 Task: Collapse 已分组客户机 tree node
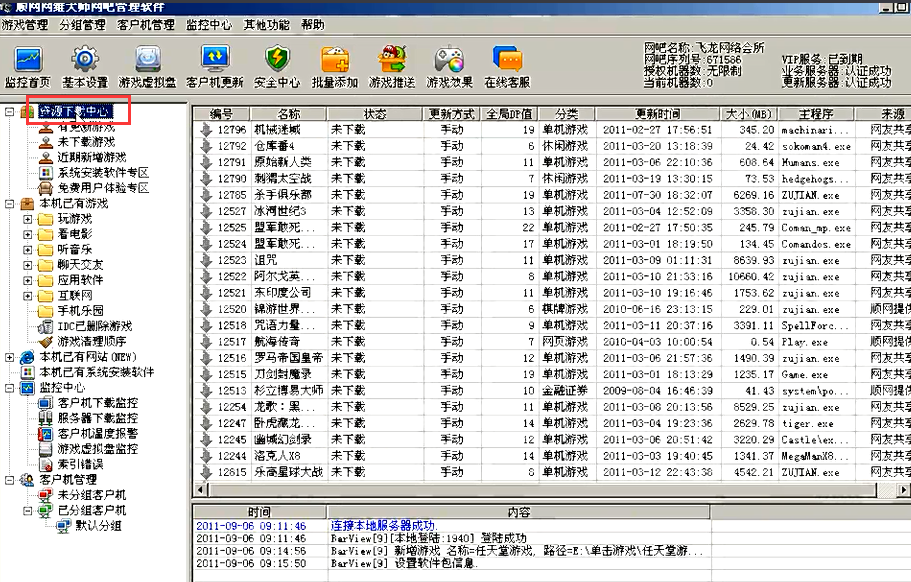tap(27, 511)
